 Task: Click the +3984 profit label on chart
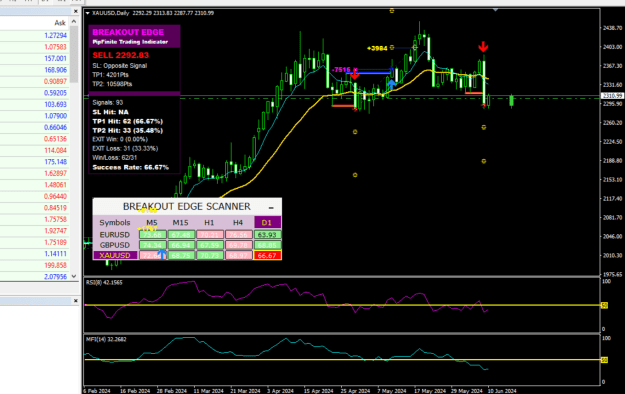[x=377, y=48]
